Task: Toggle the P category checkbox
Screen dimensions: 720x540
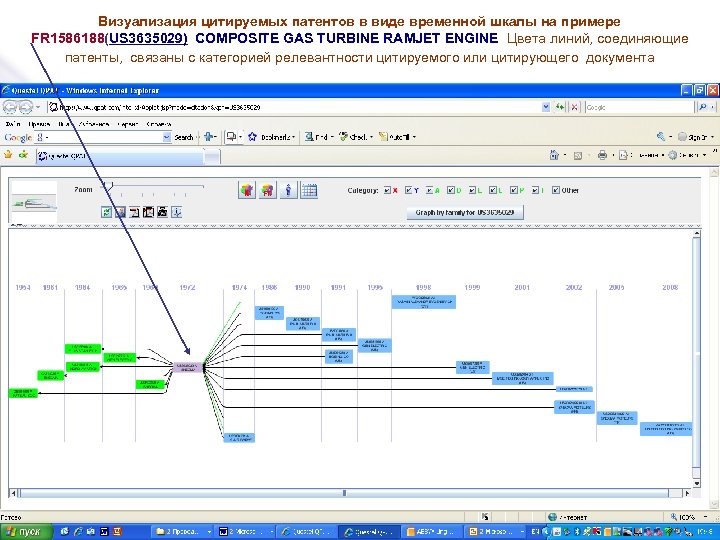Action: (x=514, y=190)
